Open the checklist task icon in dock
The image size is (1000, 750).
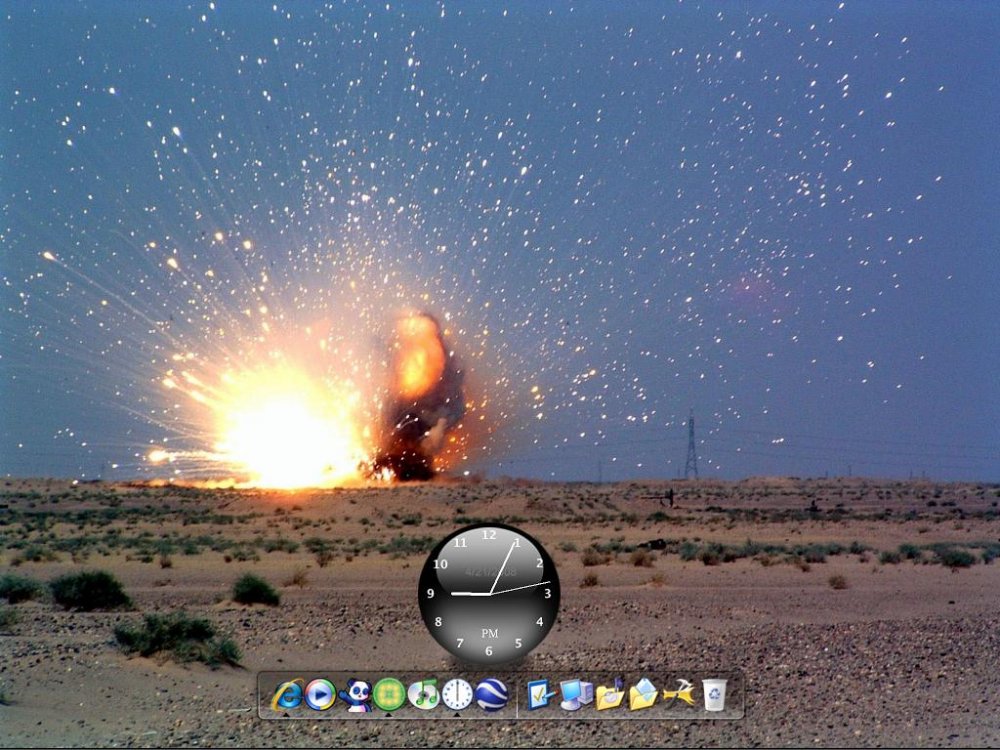tap(541, 694)
